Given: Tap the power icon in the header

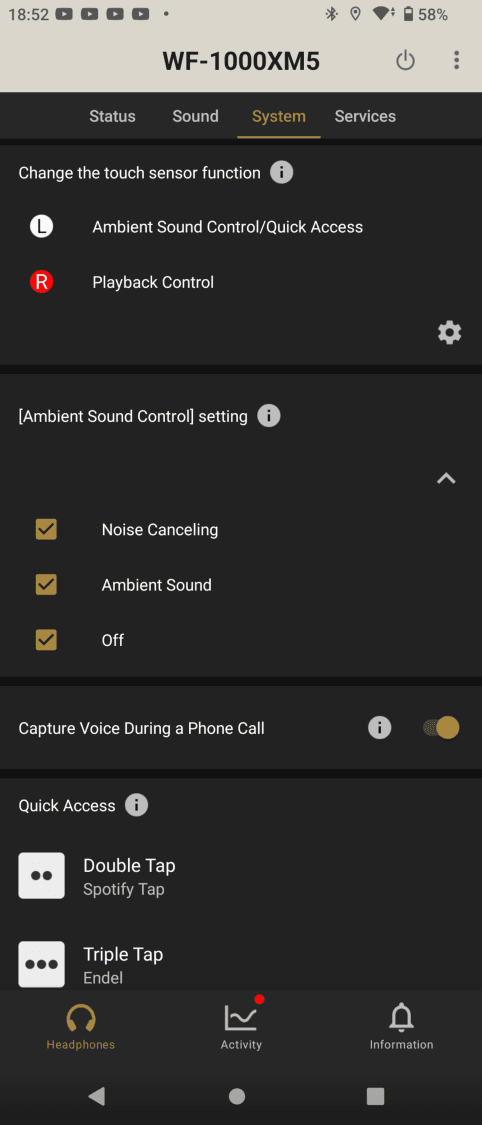Looking at the screenshot, I should pos(405,61).
